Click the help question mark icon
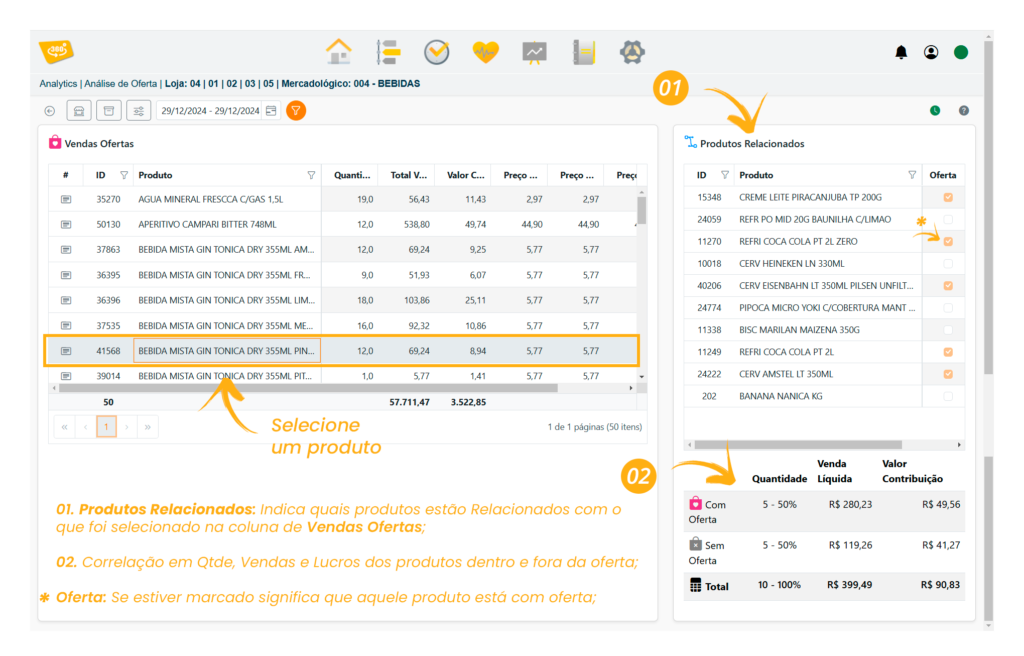This screenshot has width=1024, height=656. click(x=964, y=110)
